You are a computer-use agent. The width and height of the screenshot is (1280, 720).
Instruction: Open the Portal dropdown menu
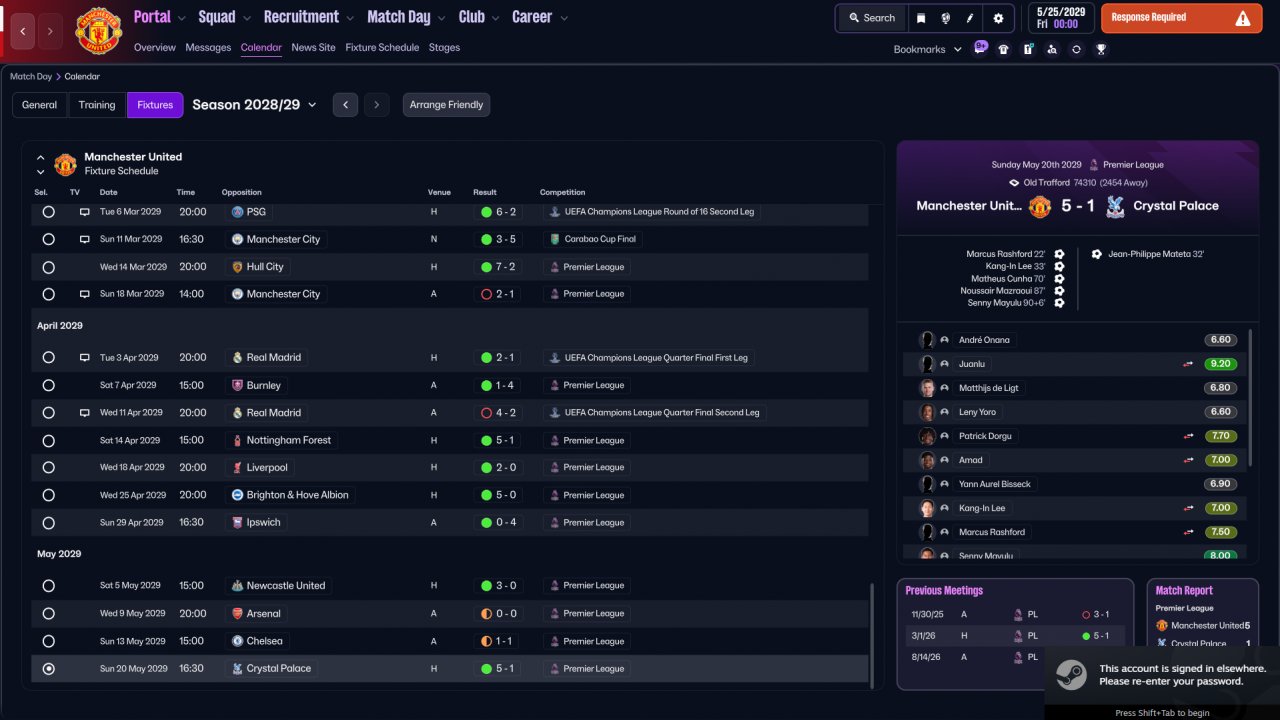(x=160, y=17)
